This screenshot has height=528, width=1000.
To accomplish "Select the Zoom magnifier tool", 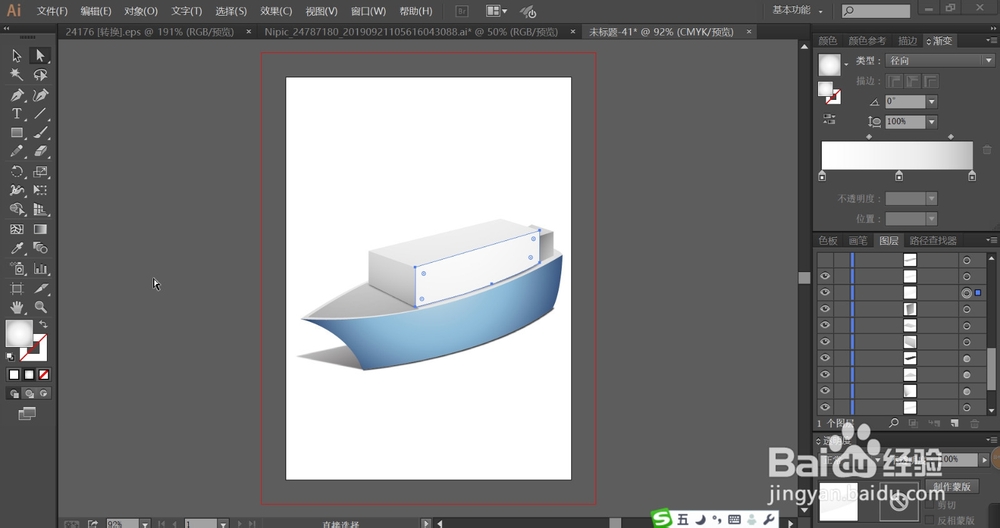I will 40,307.
